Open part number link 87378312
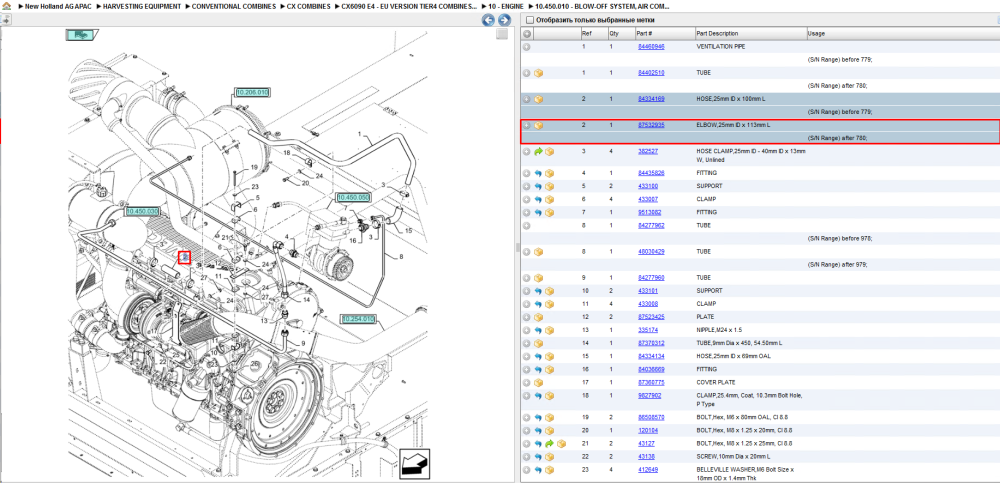Screen dimensions: 1000x483 point(651,343)
